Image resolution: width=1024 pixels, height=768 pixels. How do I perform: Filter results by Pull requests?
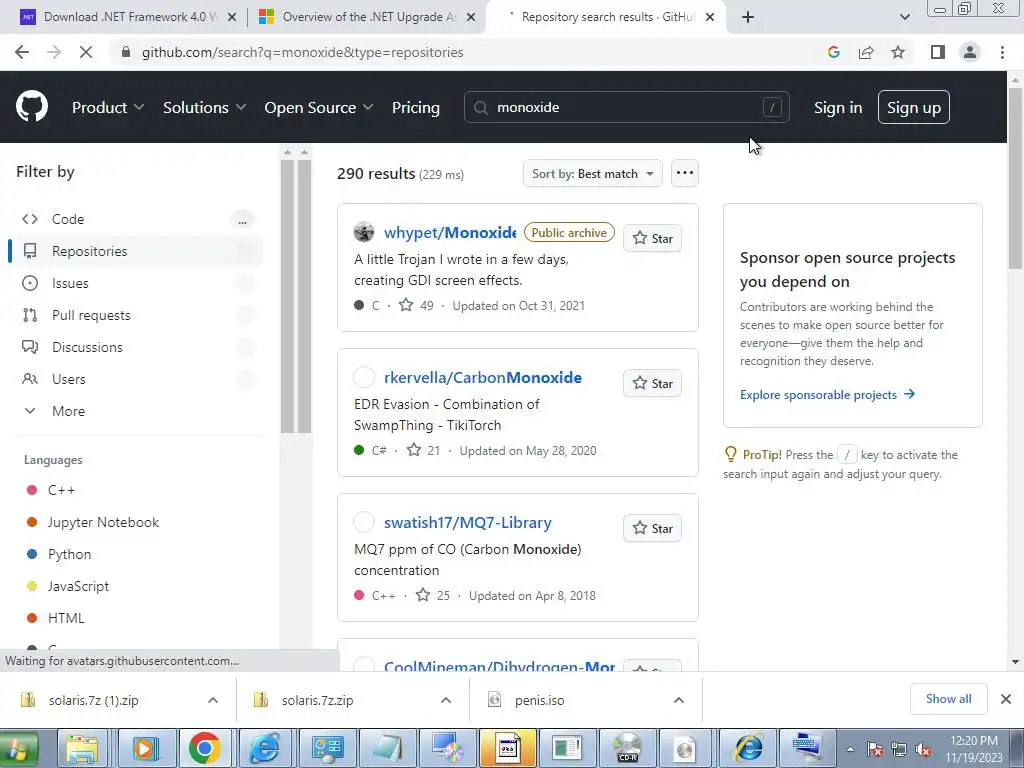[137, 315]
